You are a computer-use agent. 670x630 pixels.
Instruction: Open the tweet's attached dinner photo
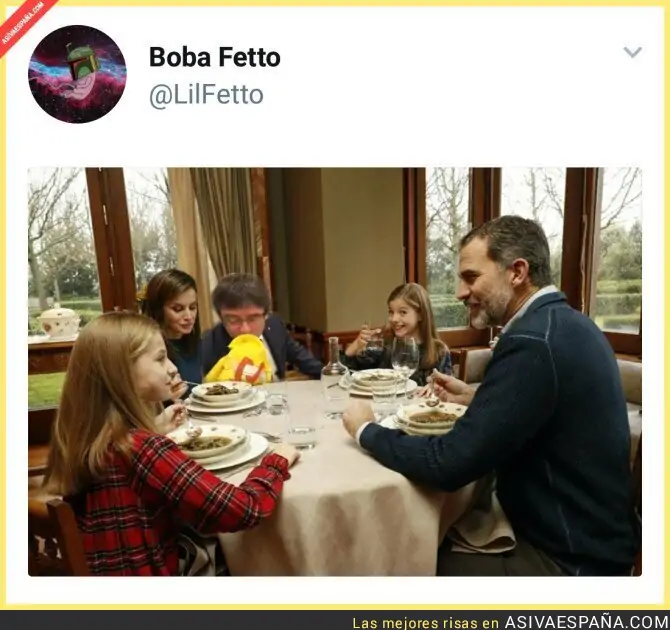(x=335, y=371)
